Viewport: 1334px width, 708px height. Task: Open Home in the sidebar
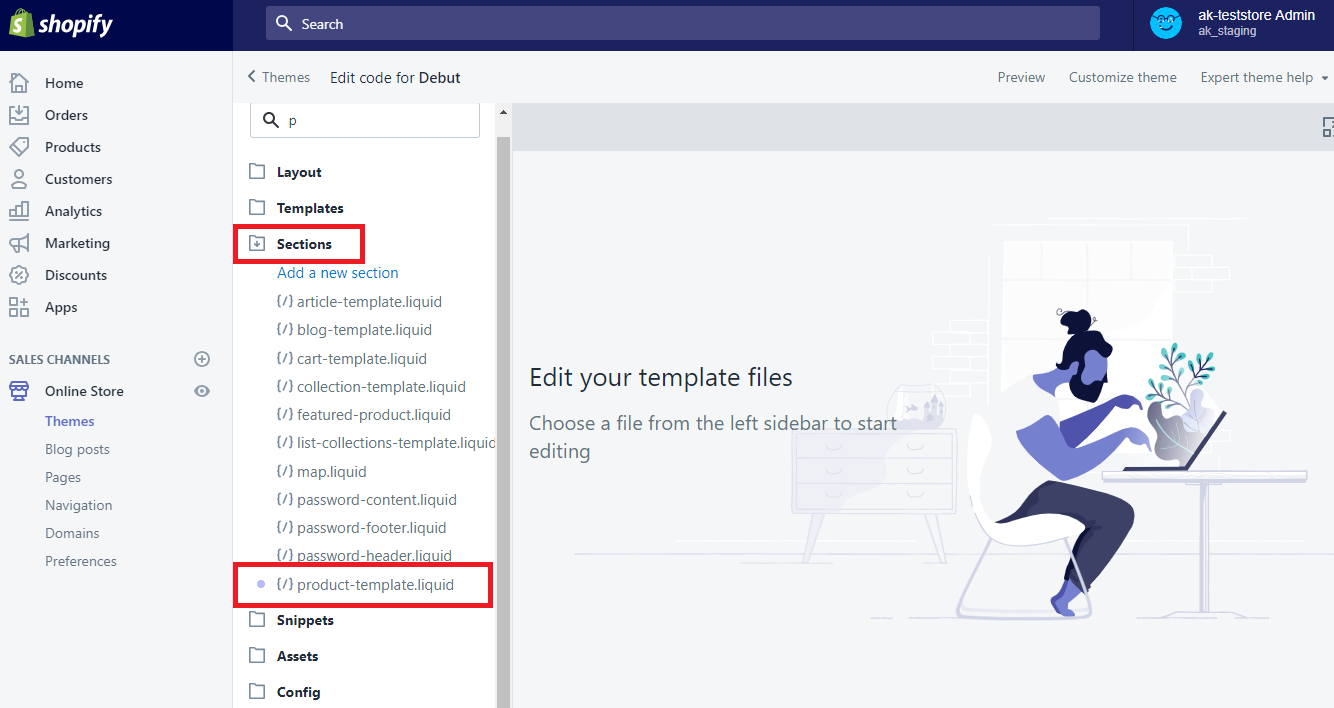coord(64,83)
